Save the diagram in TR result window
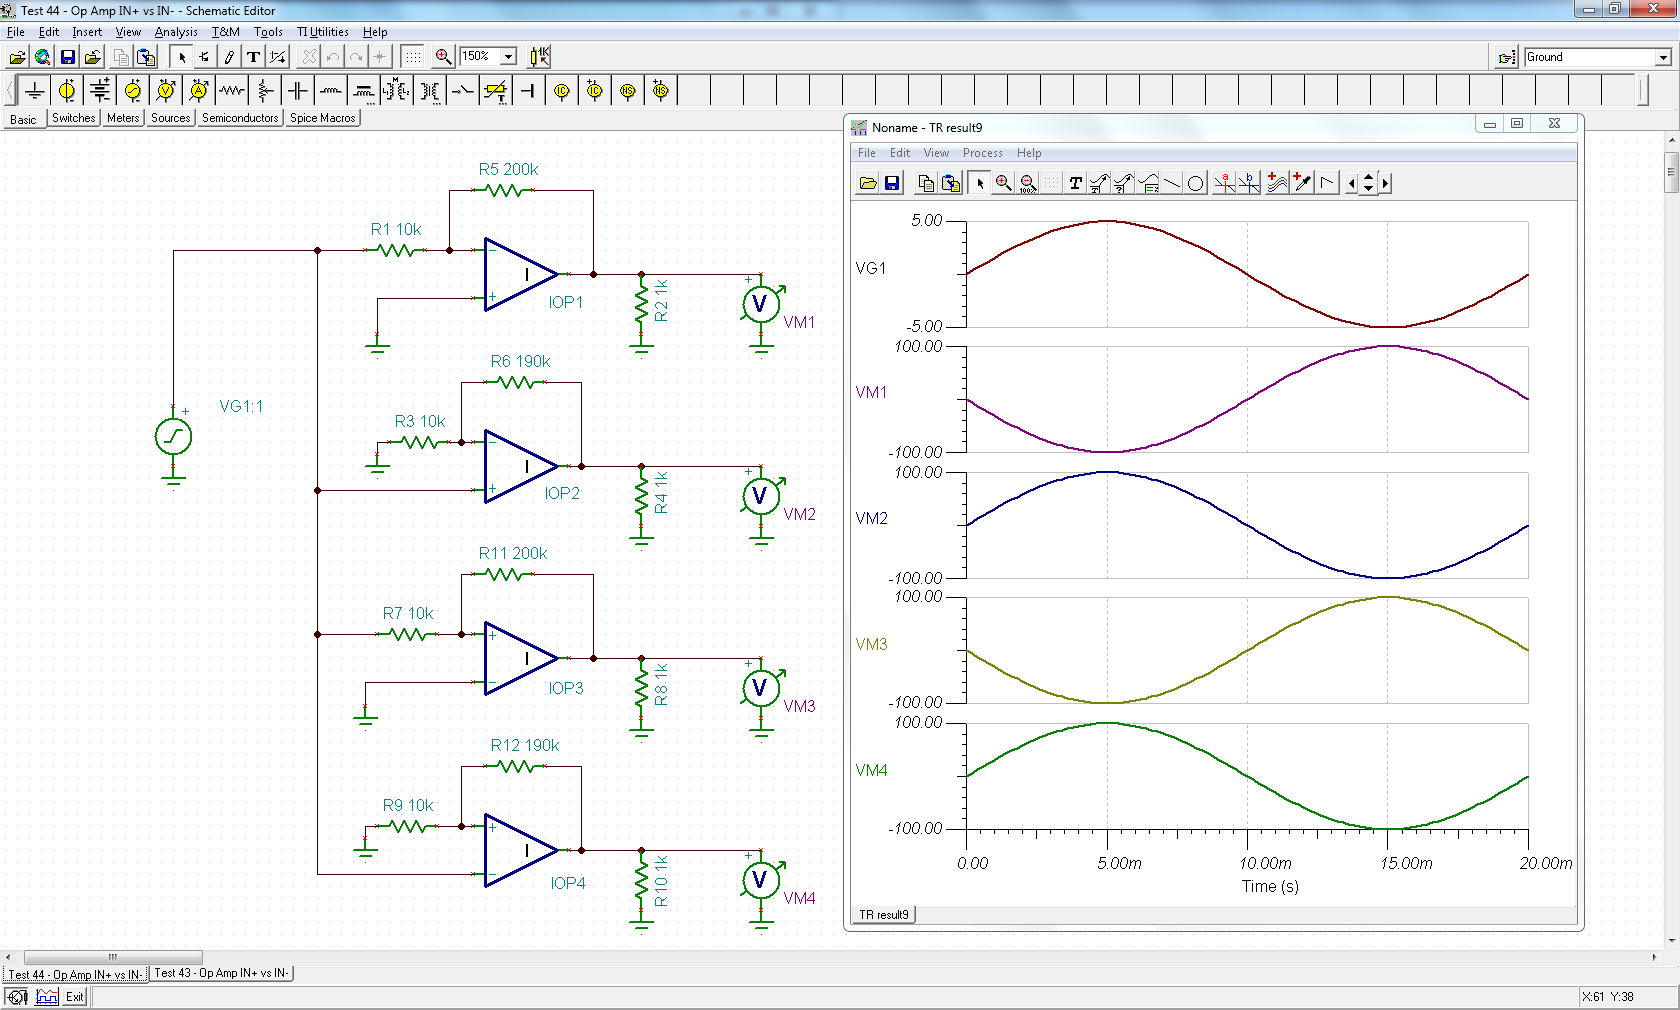Viewport: 1680px width, 1010px height. (892, 183)
